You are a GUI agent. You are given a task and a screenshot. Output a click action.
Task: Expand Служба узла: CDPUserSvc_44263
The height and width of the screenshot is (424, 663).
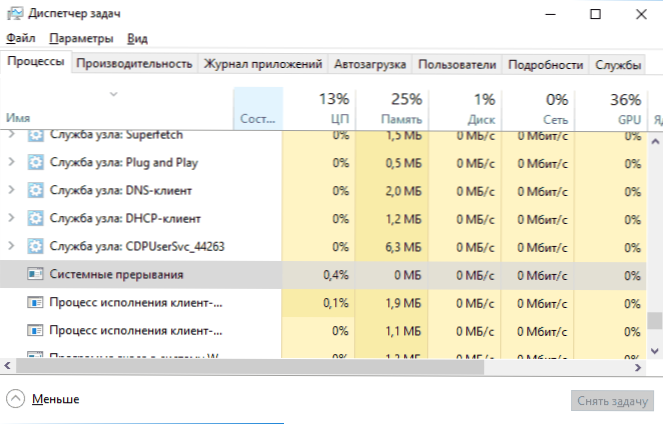(11, 246)
